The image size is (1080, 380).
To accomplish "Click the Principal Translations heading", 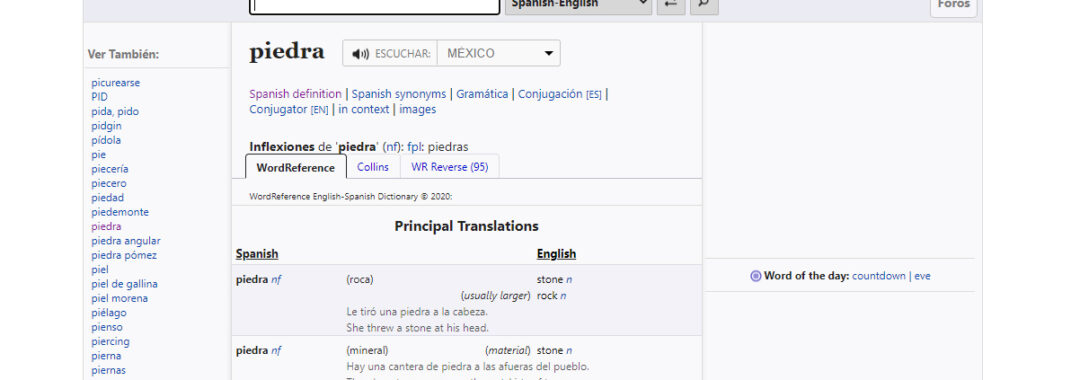I will click(x=466, y=226).
